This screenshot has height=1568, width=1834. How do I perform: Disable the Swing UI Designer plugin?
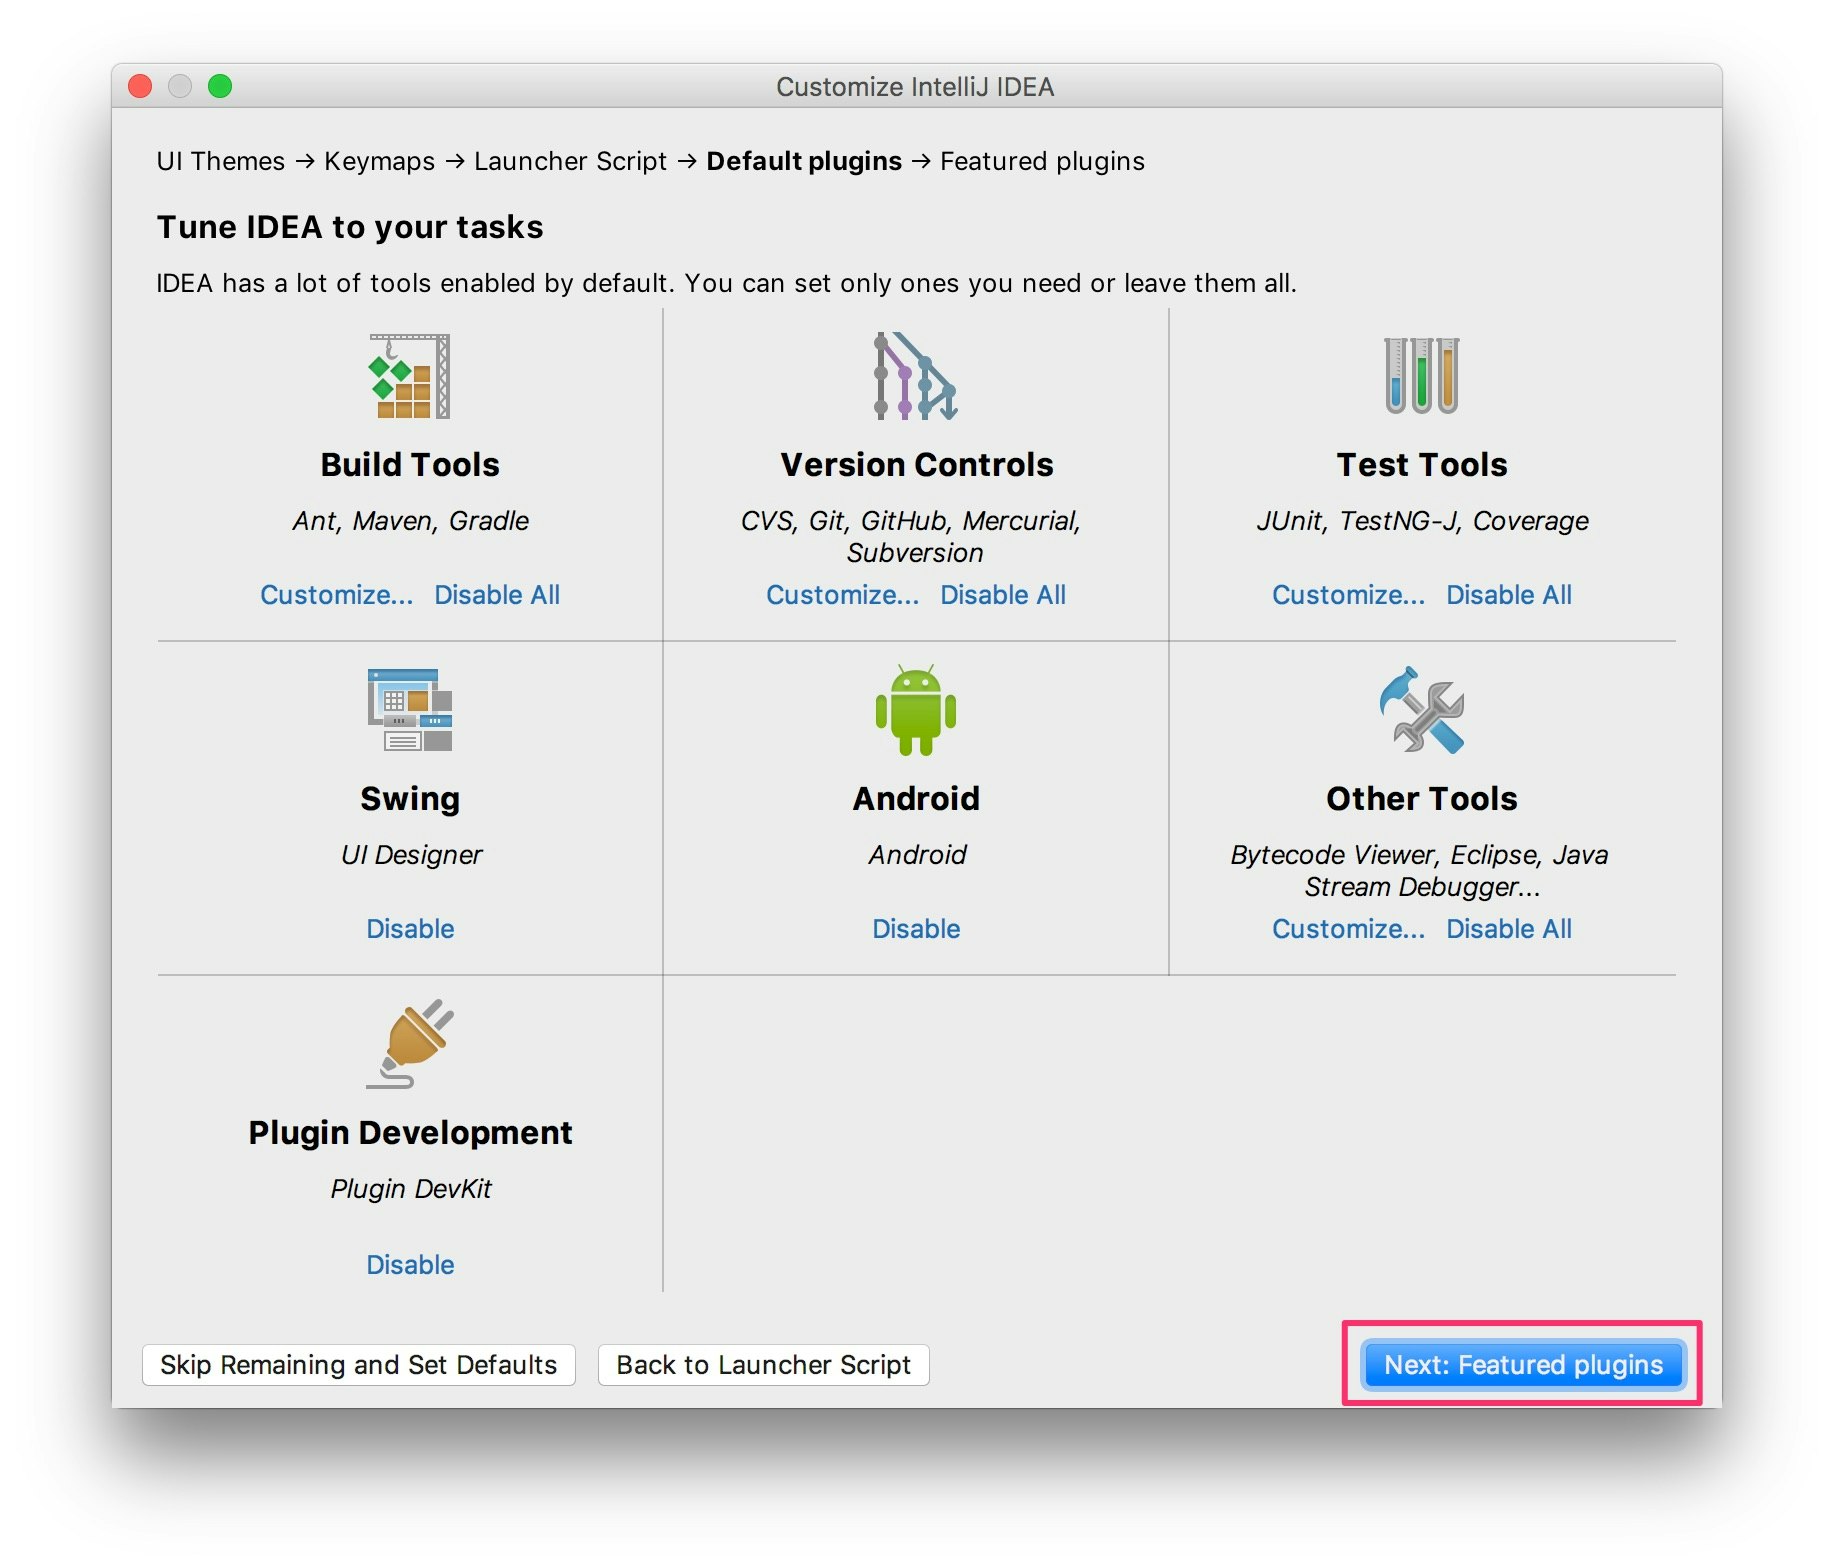pos(410,929)
